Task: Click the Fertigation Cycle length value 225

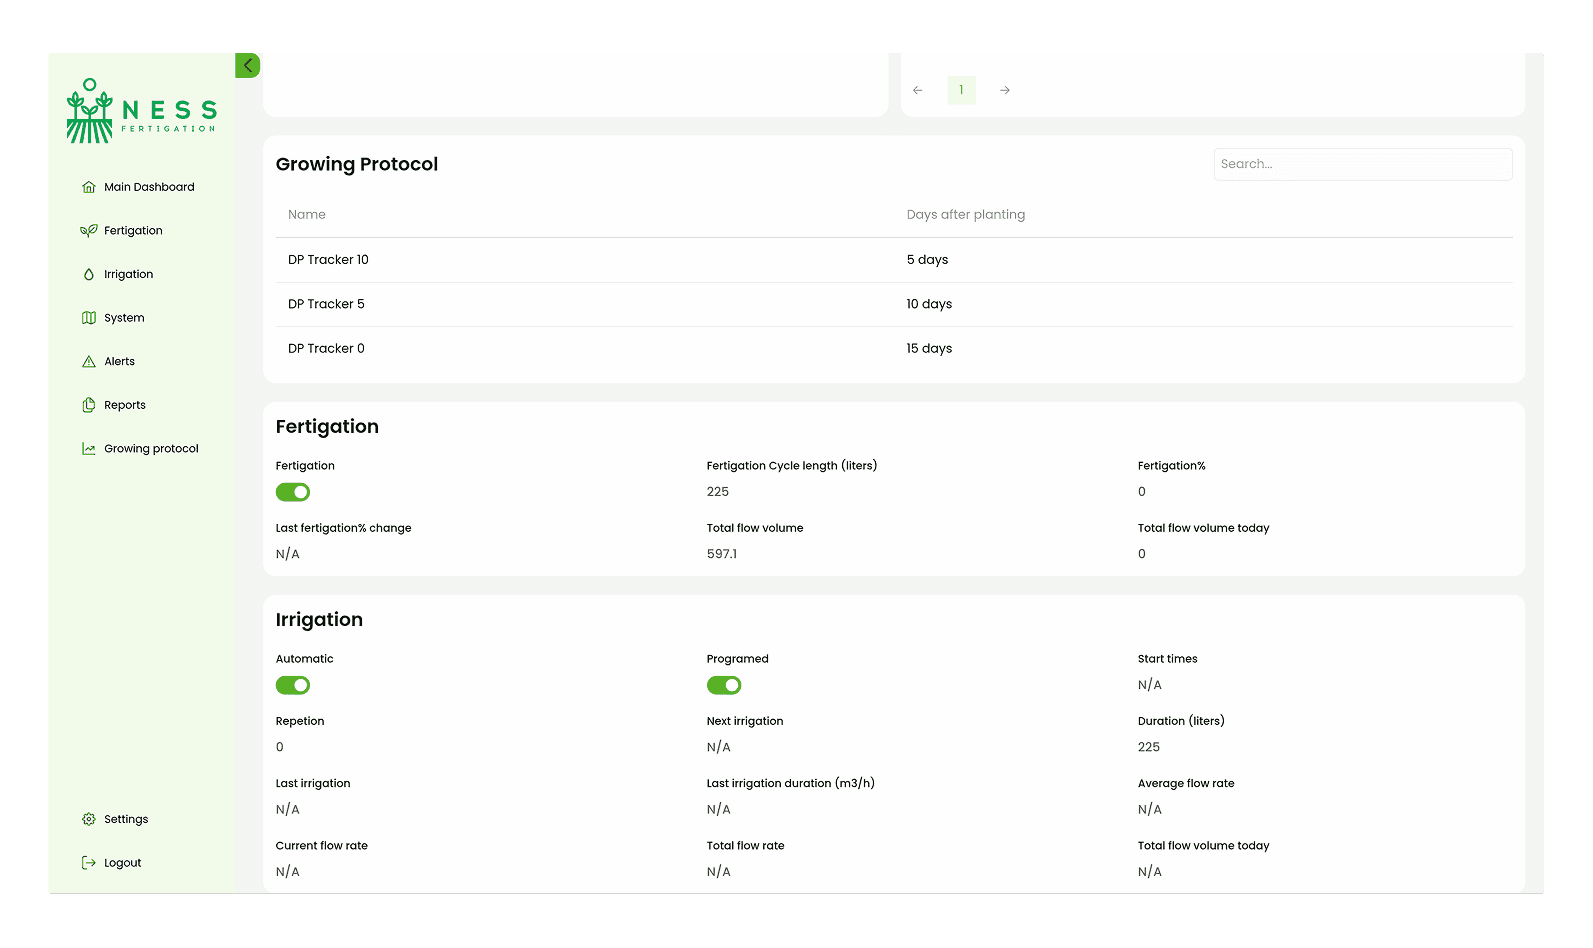Action: [718, 492]
